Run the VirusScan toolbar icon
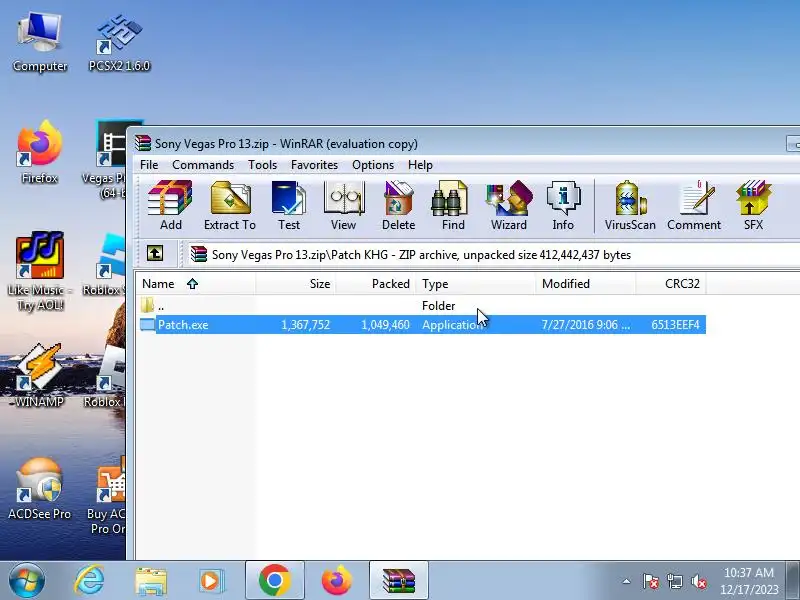This screenshot has width=800, height=600. pyautogui.click(x=630, y=206)
